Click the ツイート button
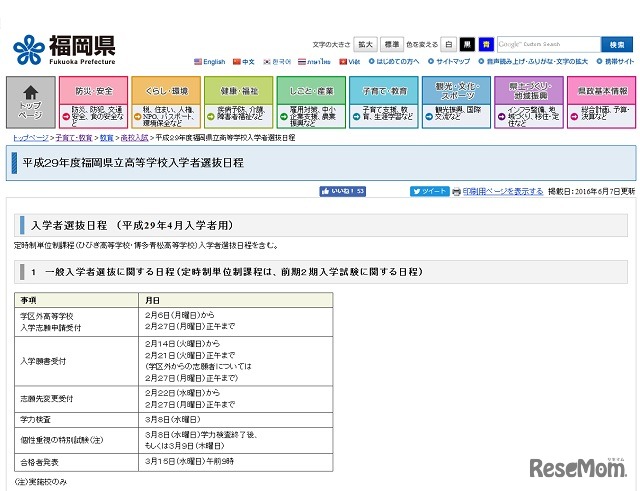This screenshot has width=640, height=491. (x=429, y=191)
